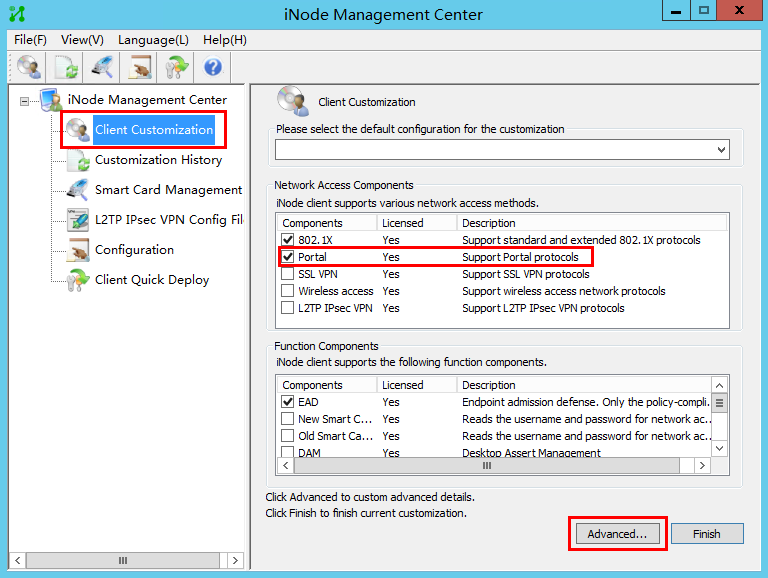Uncheck the Portal component checkbox
This screenshot has height=578, width=768.
point(288,257)
